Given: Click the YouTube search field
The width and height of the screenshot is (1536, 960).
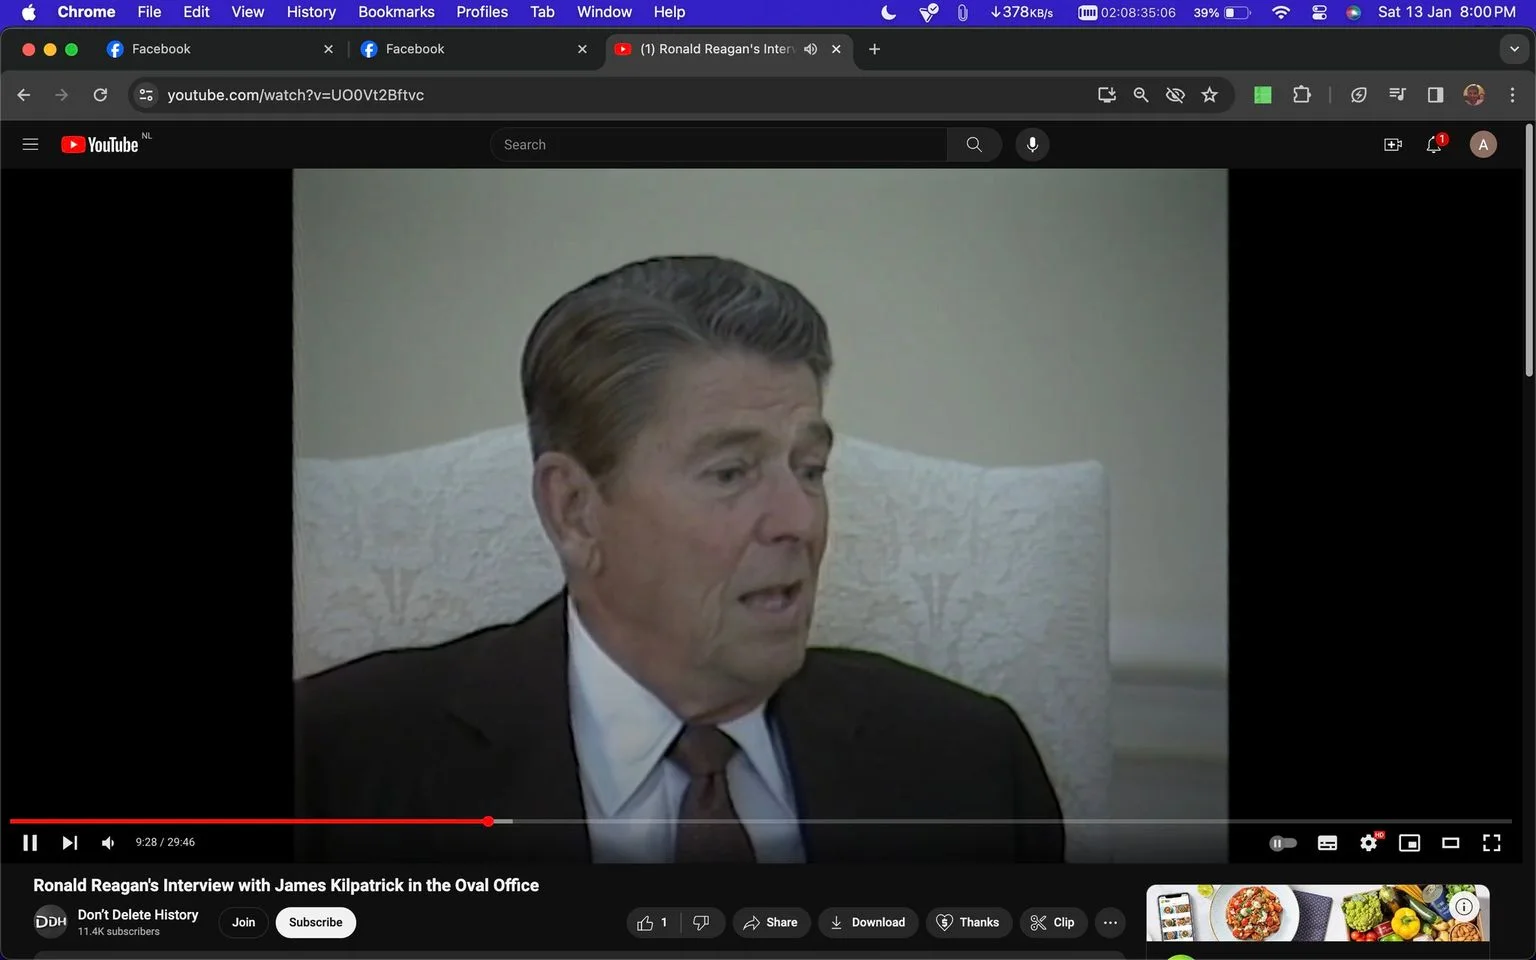Looking at the screenshot, I should pyautogui.click(x=718, y=145).
